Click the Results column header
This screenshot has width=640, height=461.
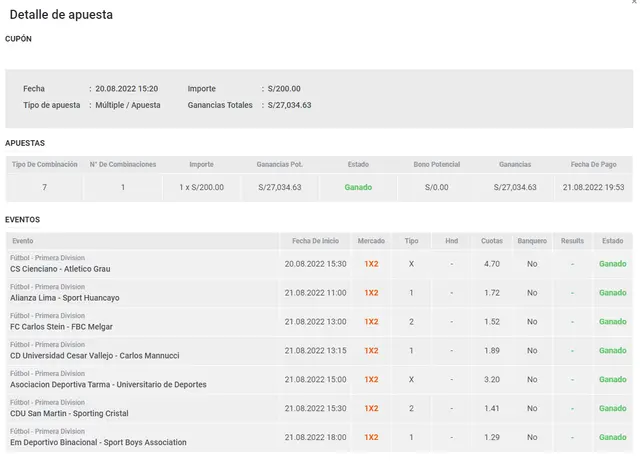tap(572, 241)
